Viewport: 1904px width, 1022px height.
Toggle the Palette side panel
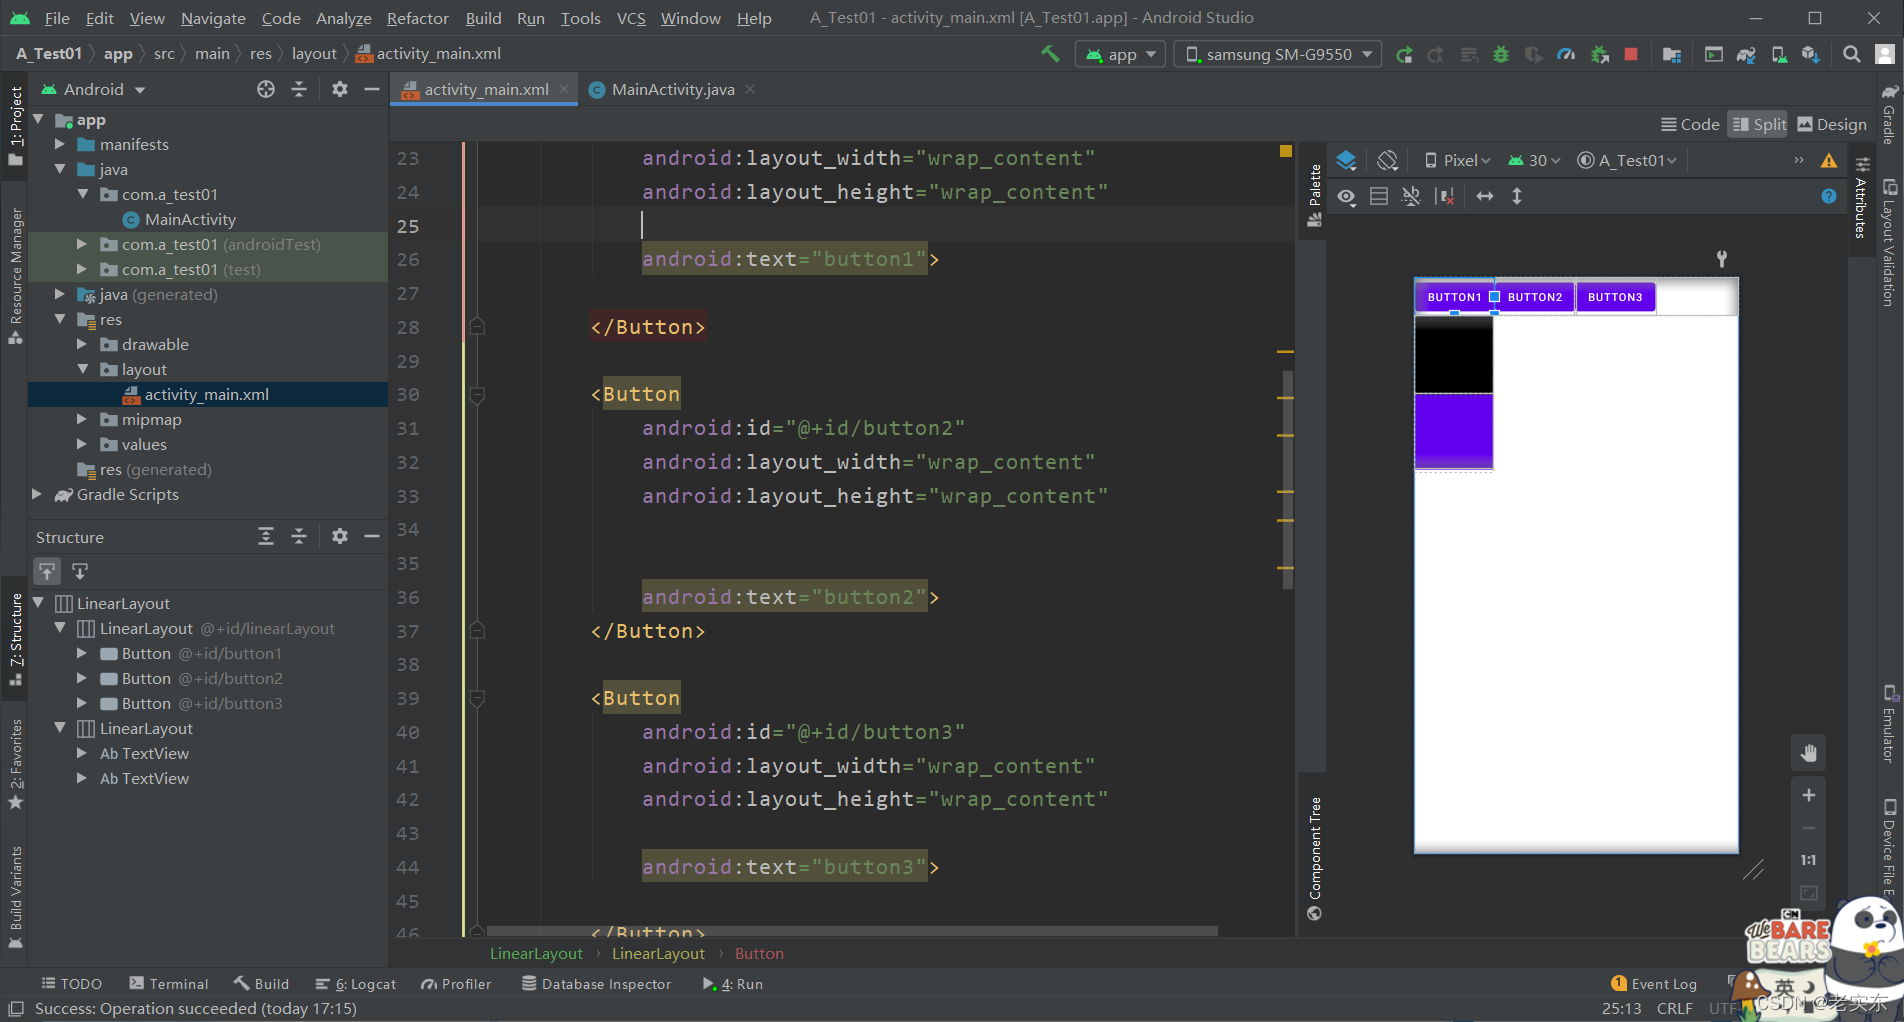point(1315,197)
